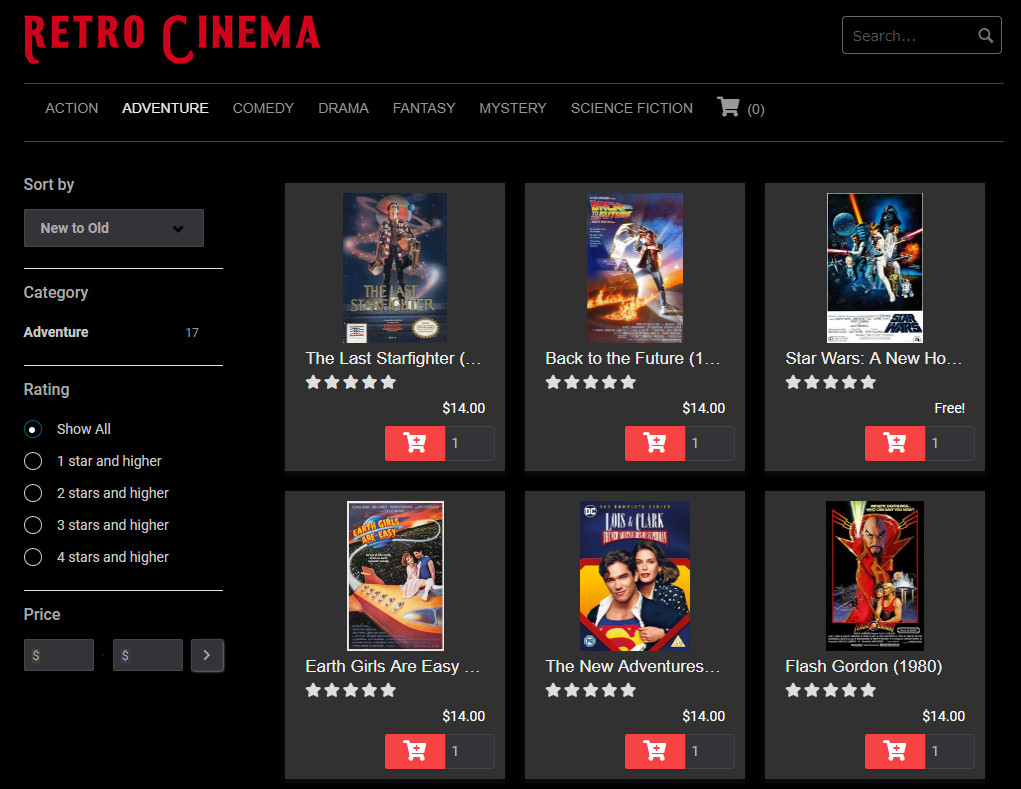The height and width of the screenshot is (789, 1021).
Task: Select 4 stars and higher filter
Action: pos(33,557)
